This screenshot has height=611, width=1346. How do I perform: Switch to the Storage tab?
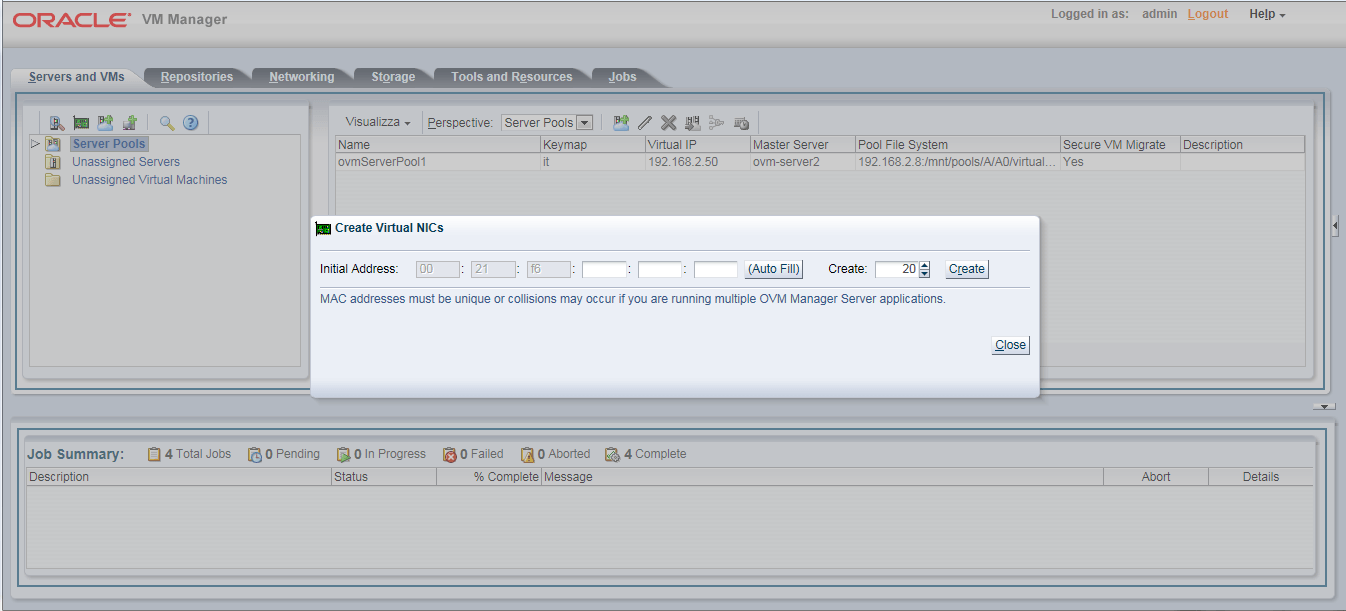pyautogui.click(x=393, y=77)
